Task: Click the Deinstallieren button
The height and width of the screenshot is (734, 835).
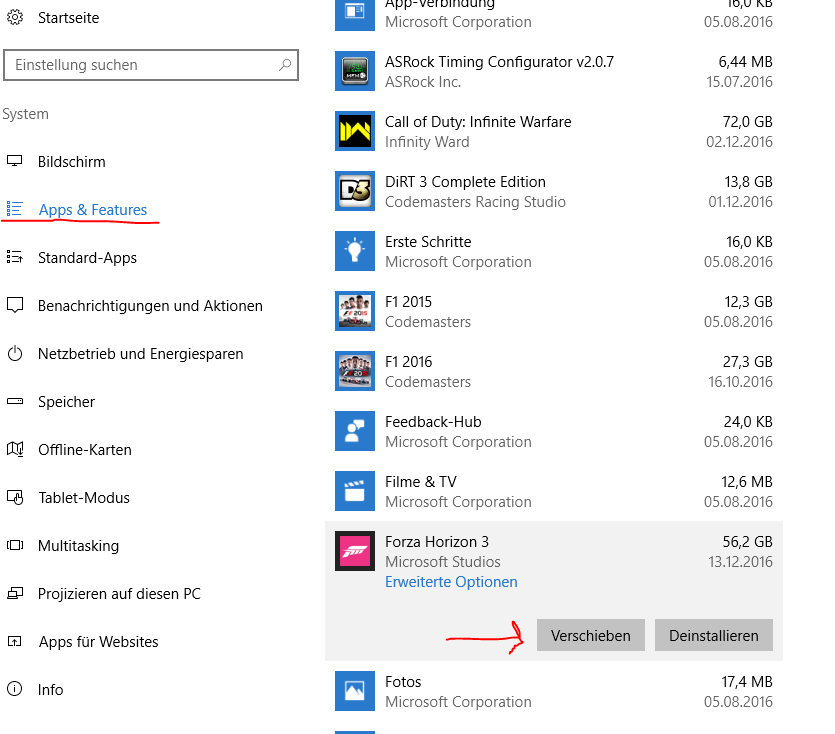Action: pos(714,635)
